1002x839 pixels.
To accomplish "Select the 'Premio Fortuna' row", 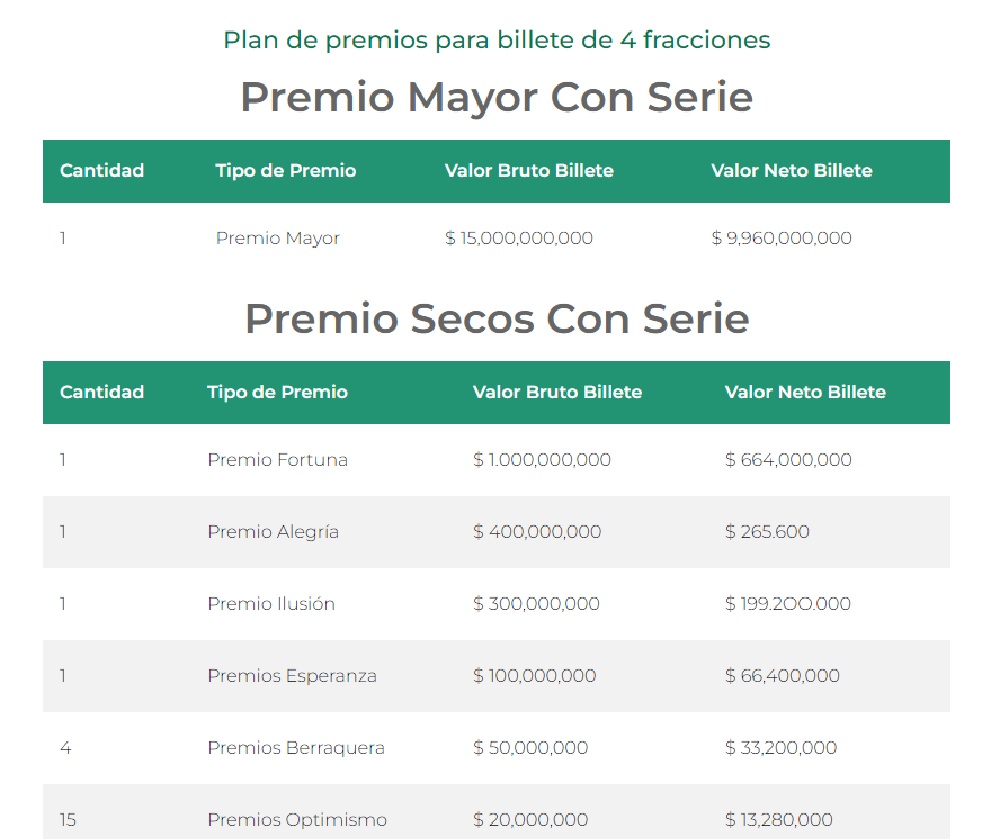I will [497, 460].
